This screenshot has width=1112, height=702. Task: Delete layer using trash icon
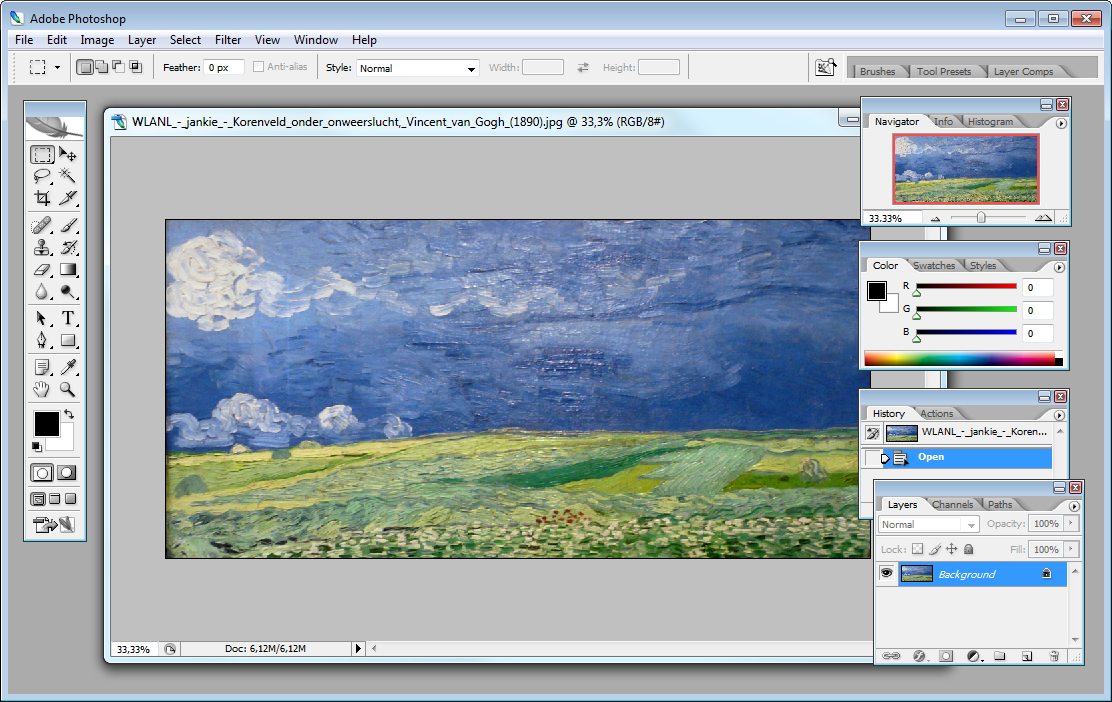(x=1055, y=656)
